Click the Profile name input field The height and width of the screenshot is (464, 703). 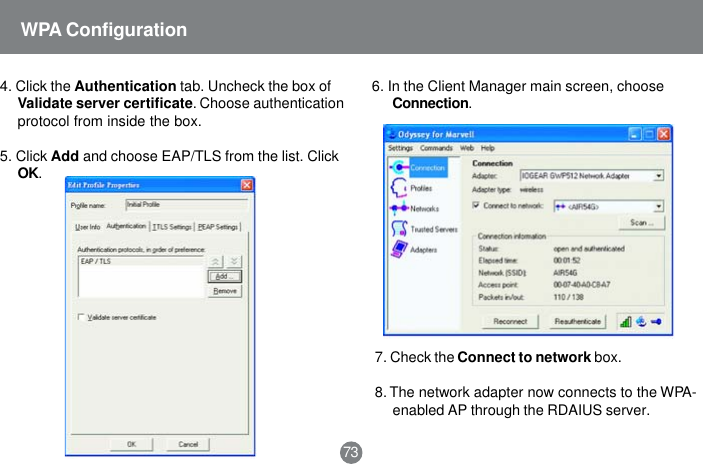(187, 204)
